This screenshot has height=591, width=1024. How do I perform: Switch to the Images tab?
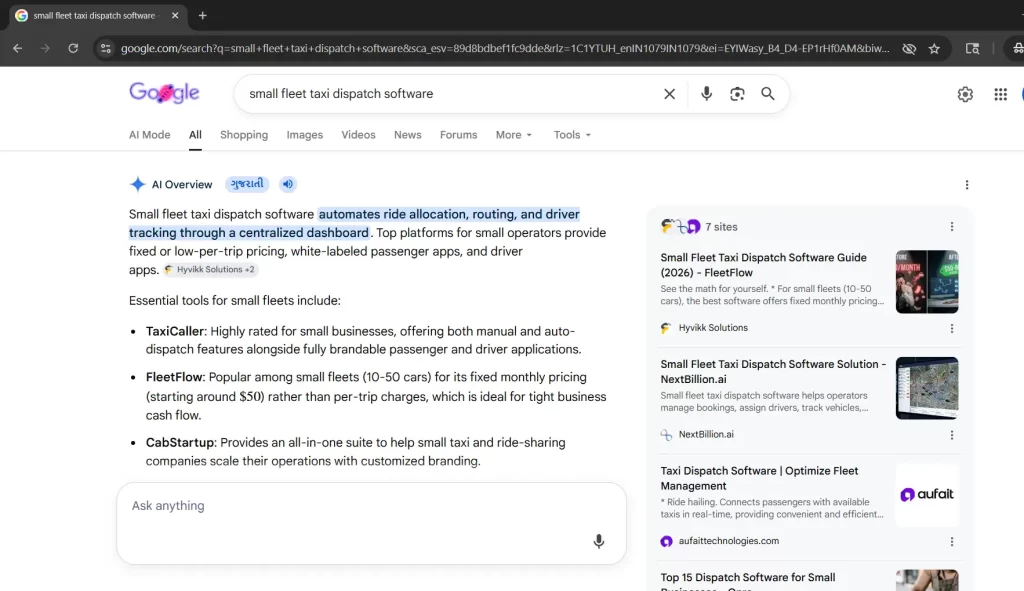point(304,135)
